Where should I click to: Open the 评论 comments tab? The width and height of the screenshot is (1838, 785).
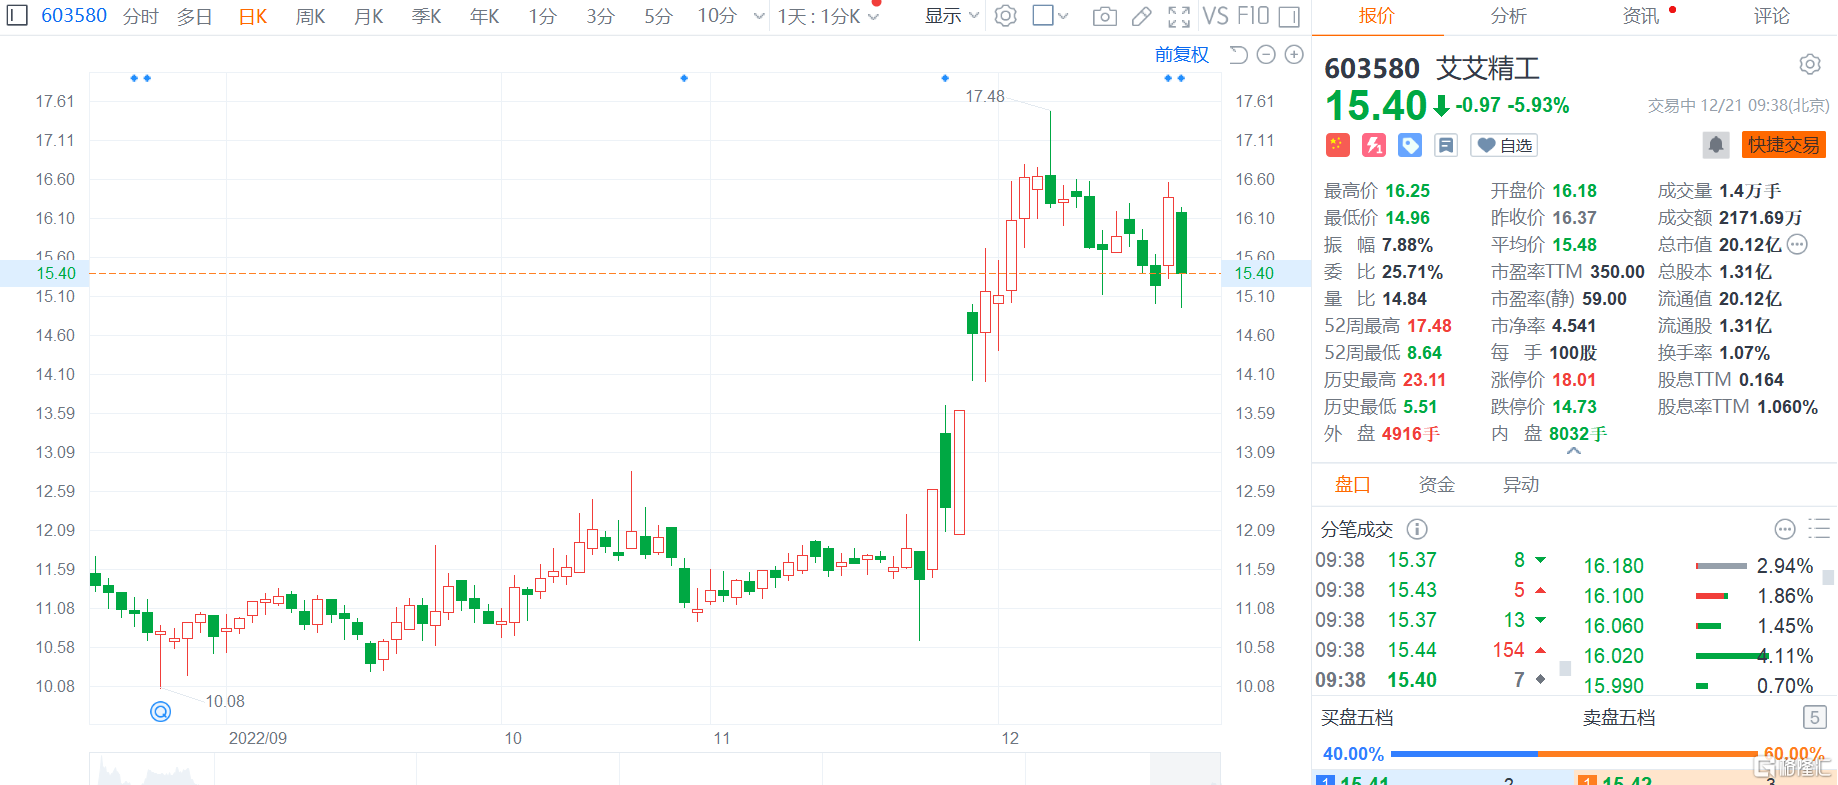click(1772, 16)
